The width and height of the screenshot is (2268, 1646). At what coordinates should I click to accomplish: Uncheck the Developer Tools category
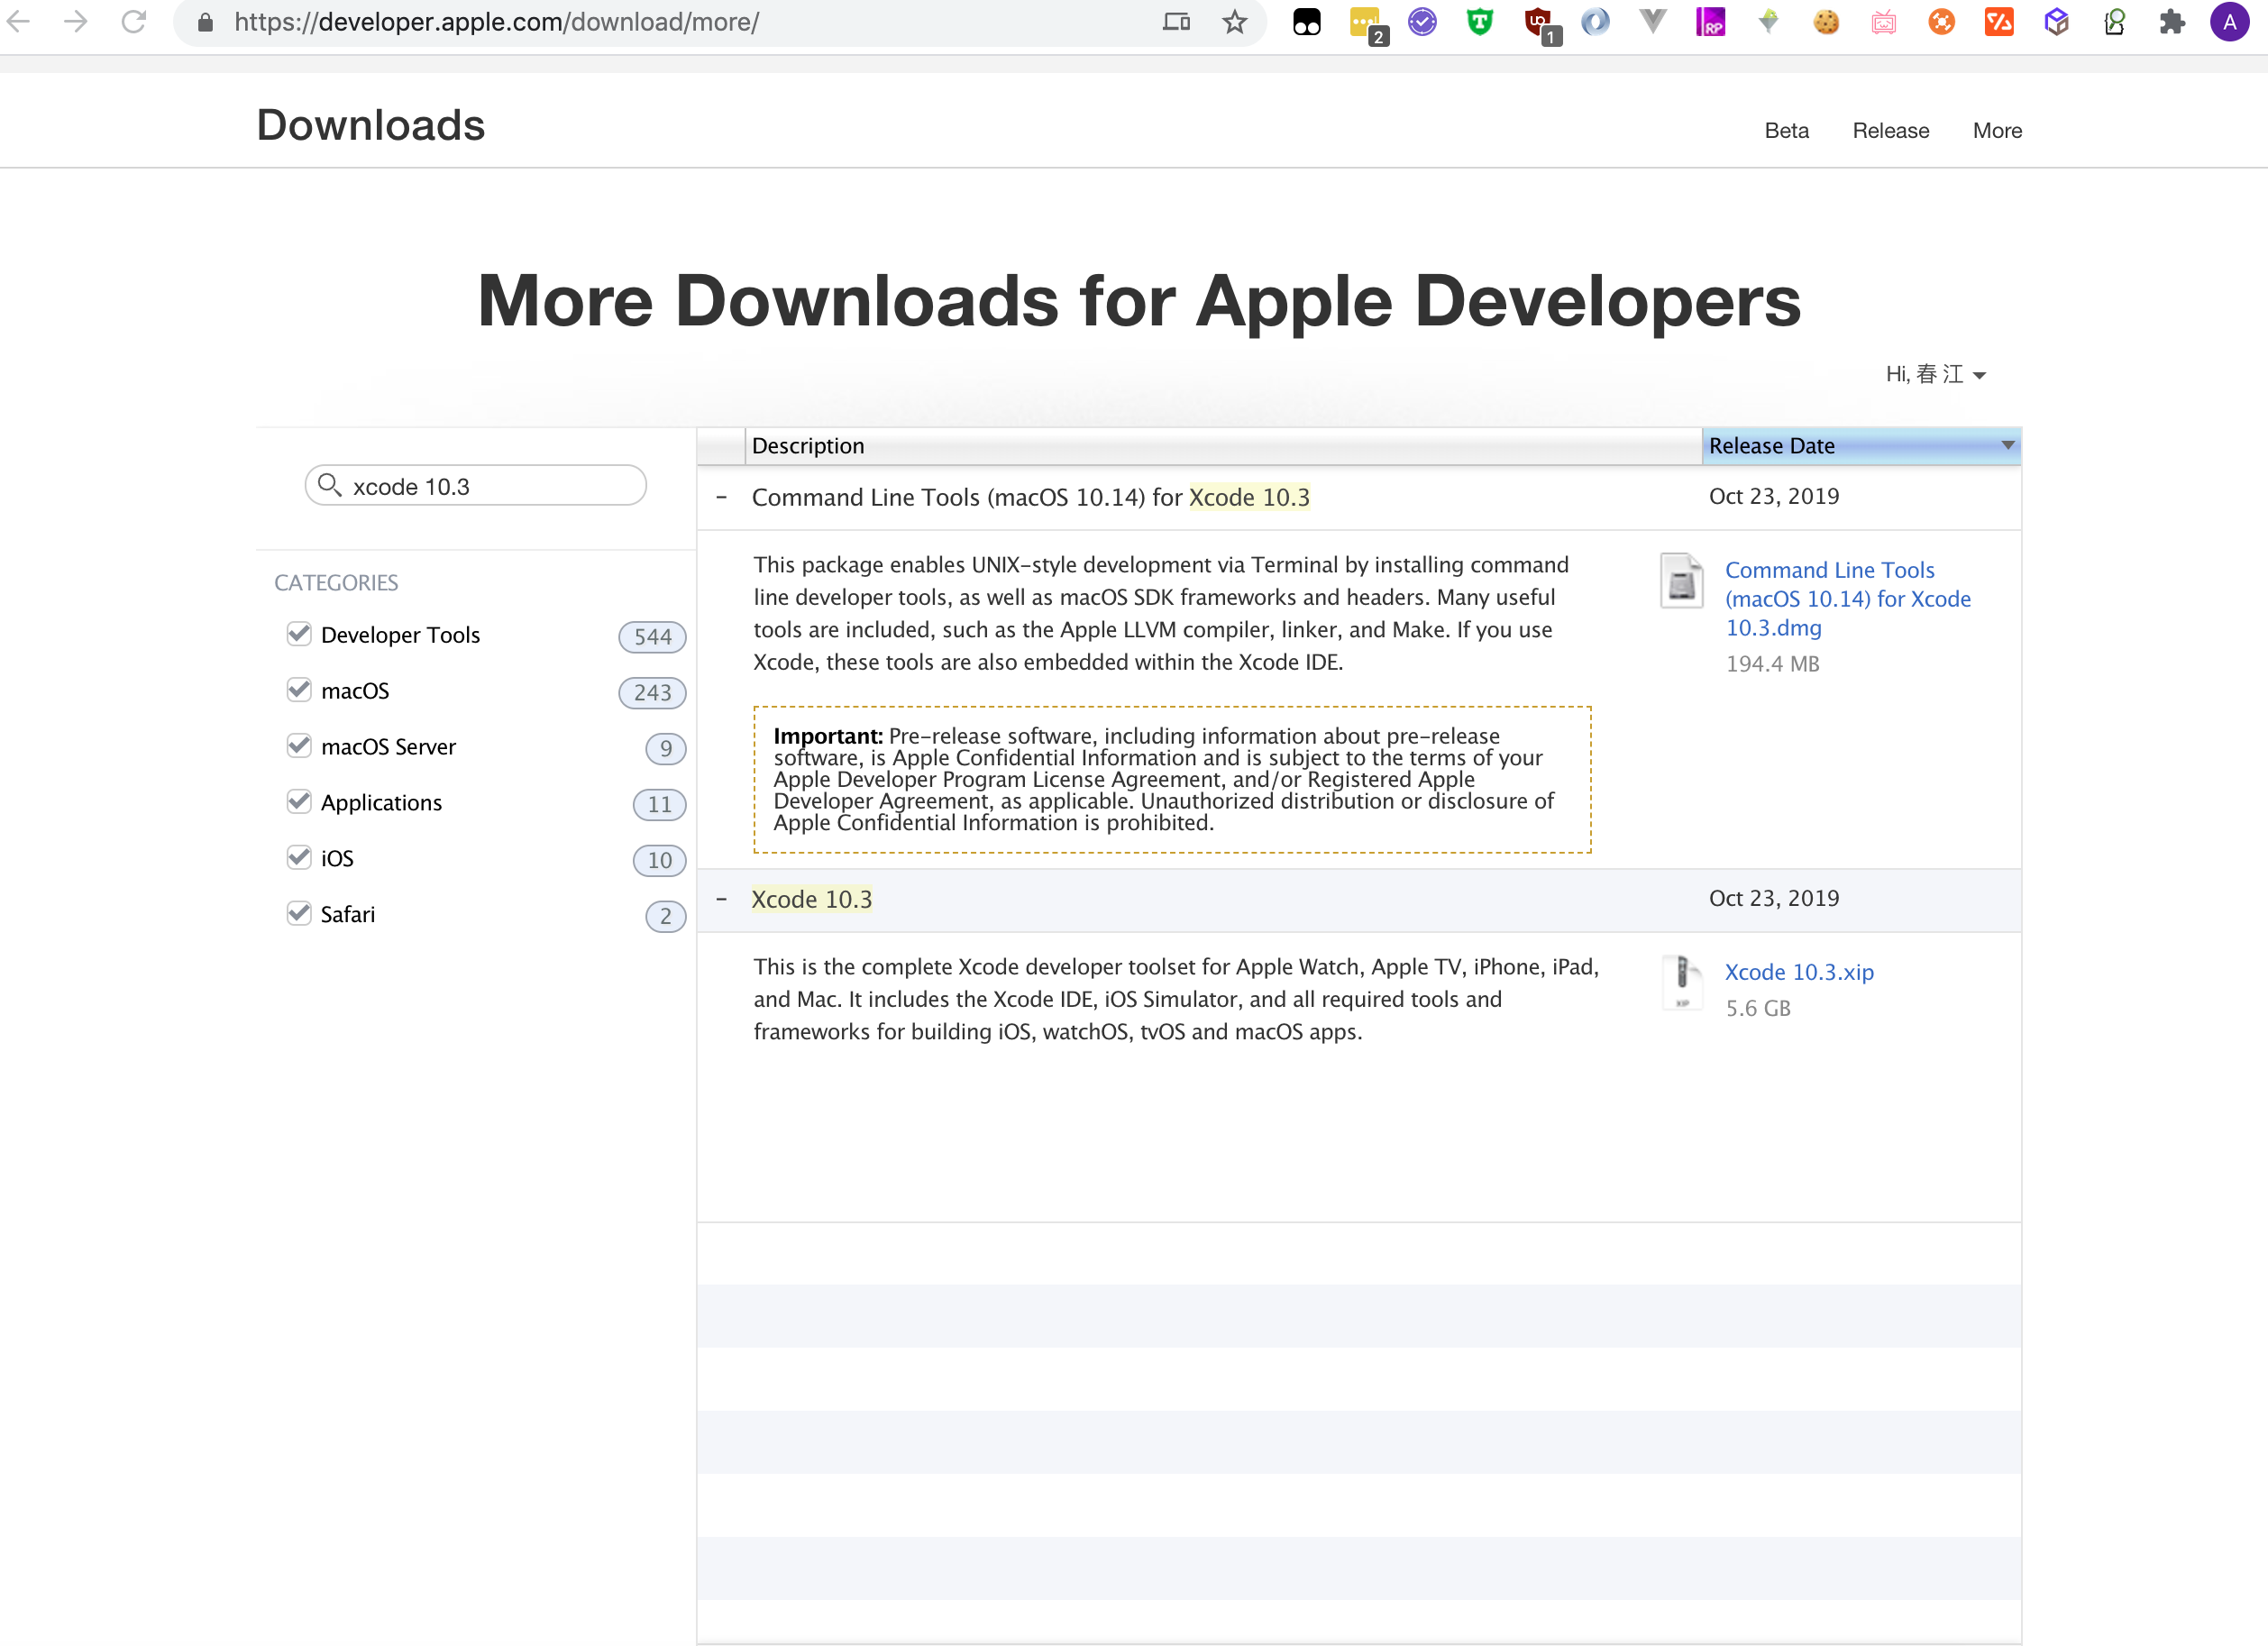point(299,634)
